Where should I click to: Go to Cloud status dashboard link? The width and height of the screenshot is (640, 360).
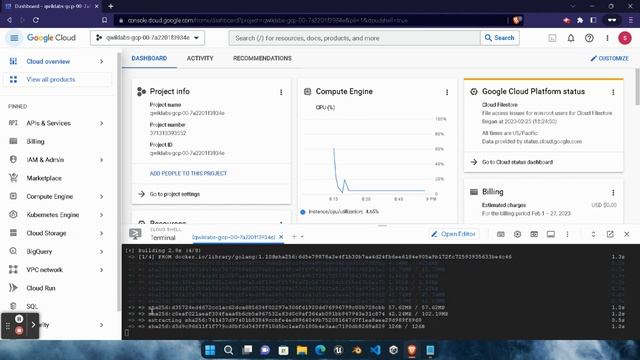tap(517, 162)
